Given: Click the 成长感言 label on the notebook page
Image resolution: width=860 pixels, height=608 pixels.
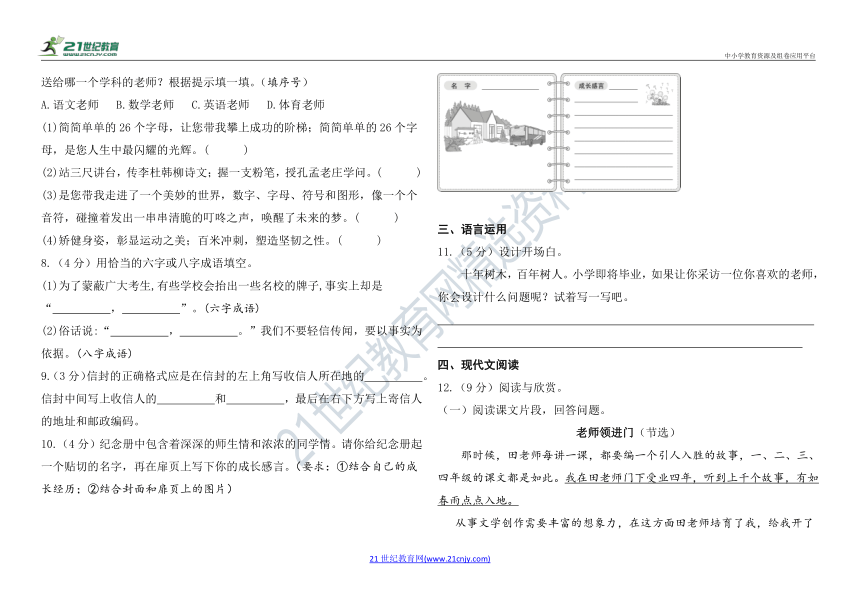Looking at the screenshot, I should 591,86.
